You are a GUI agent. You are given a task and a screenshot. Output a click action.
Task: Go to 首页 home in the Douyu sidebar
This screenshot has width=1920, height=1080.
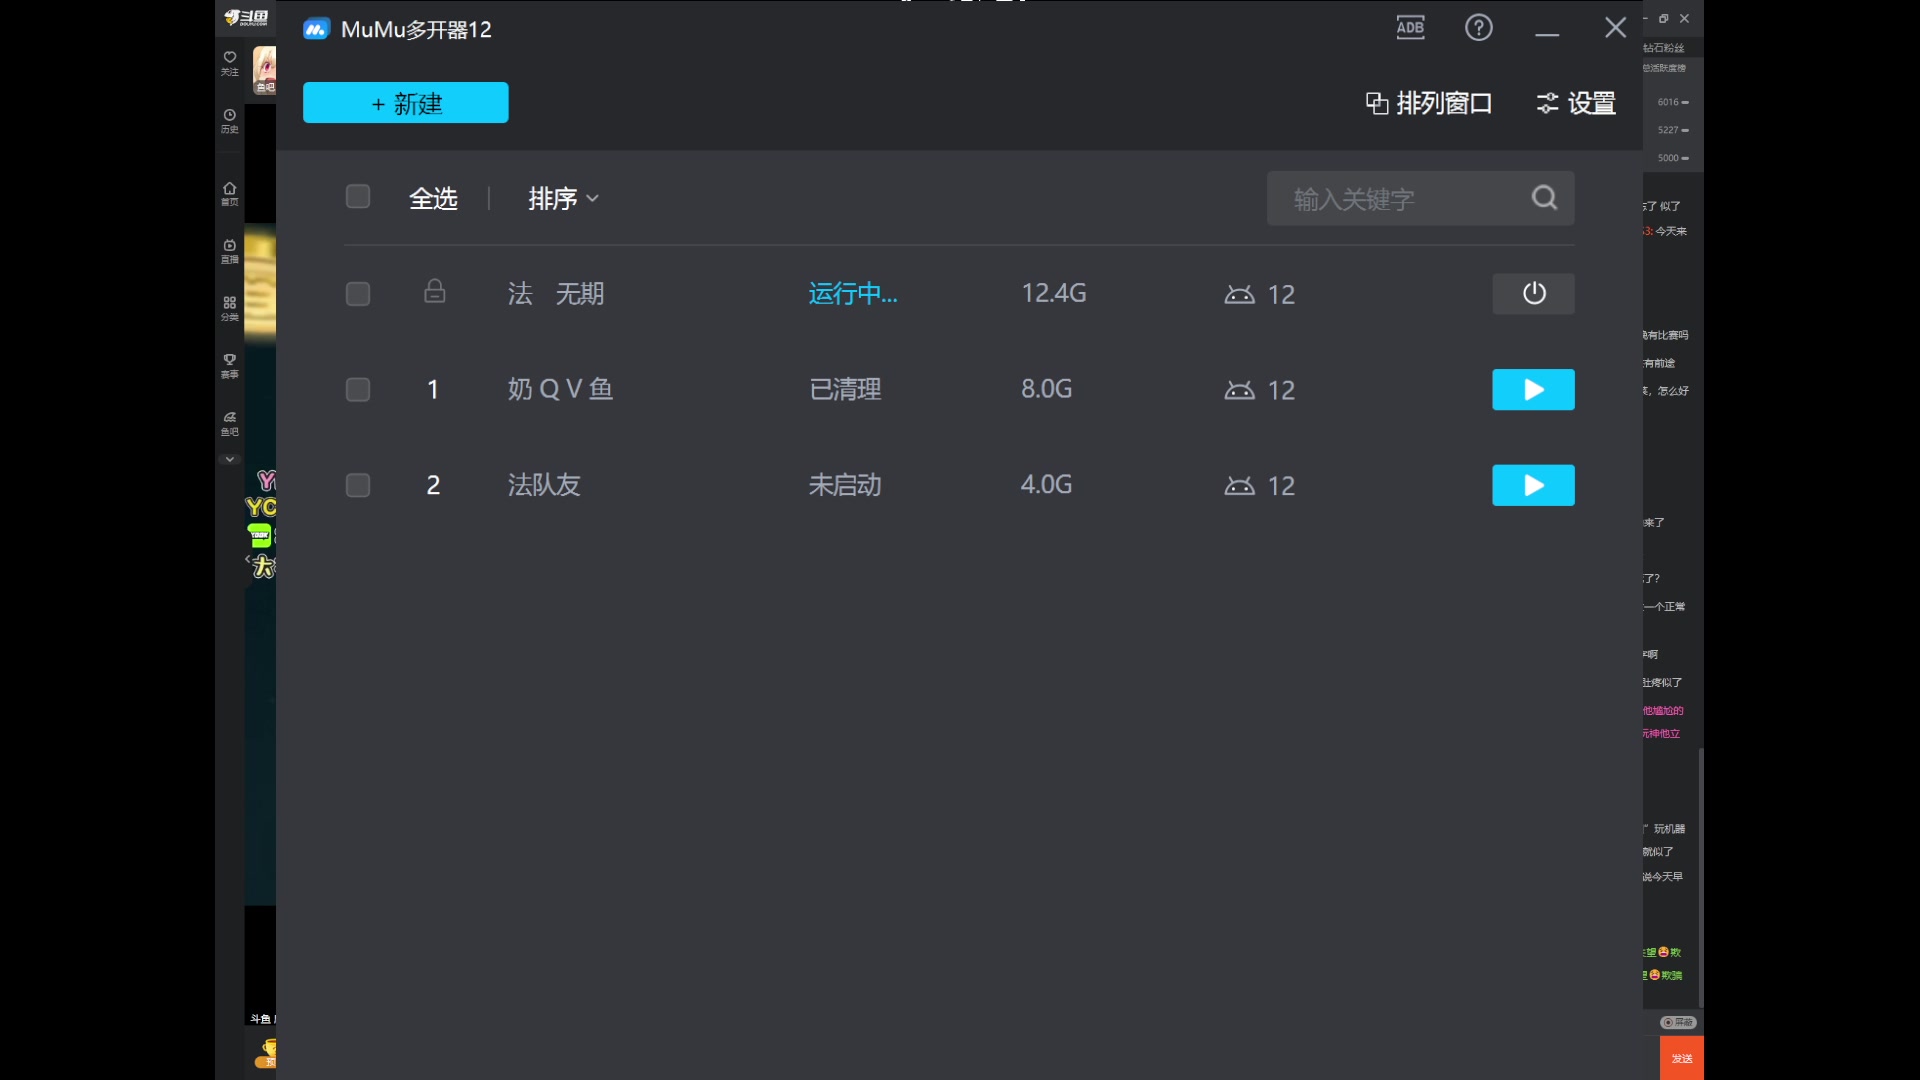pyautogui.click(x=230, y=194)
